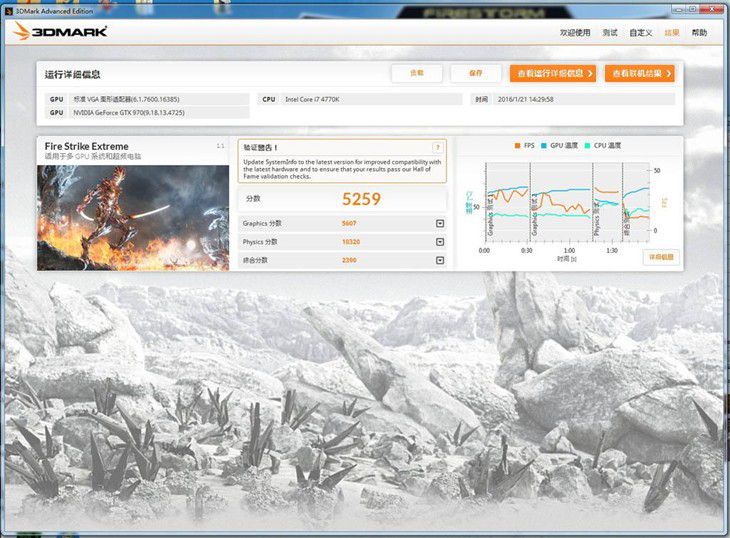Open the 自定义 custom tab
730x538 pixels.
click(x=641, y=33)
